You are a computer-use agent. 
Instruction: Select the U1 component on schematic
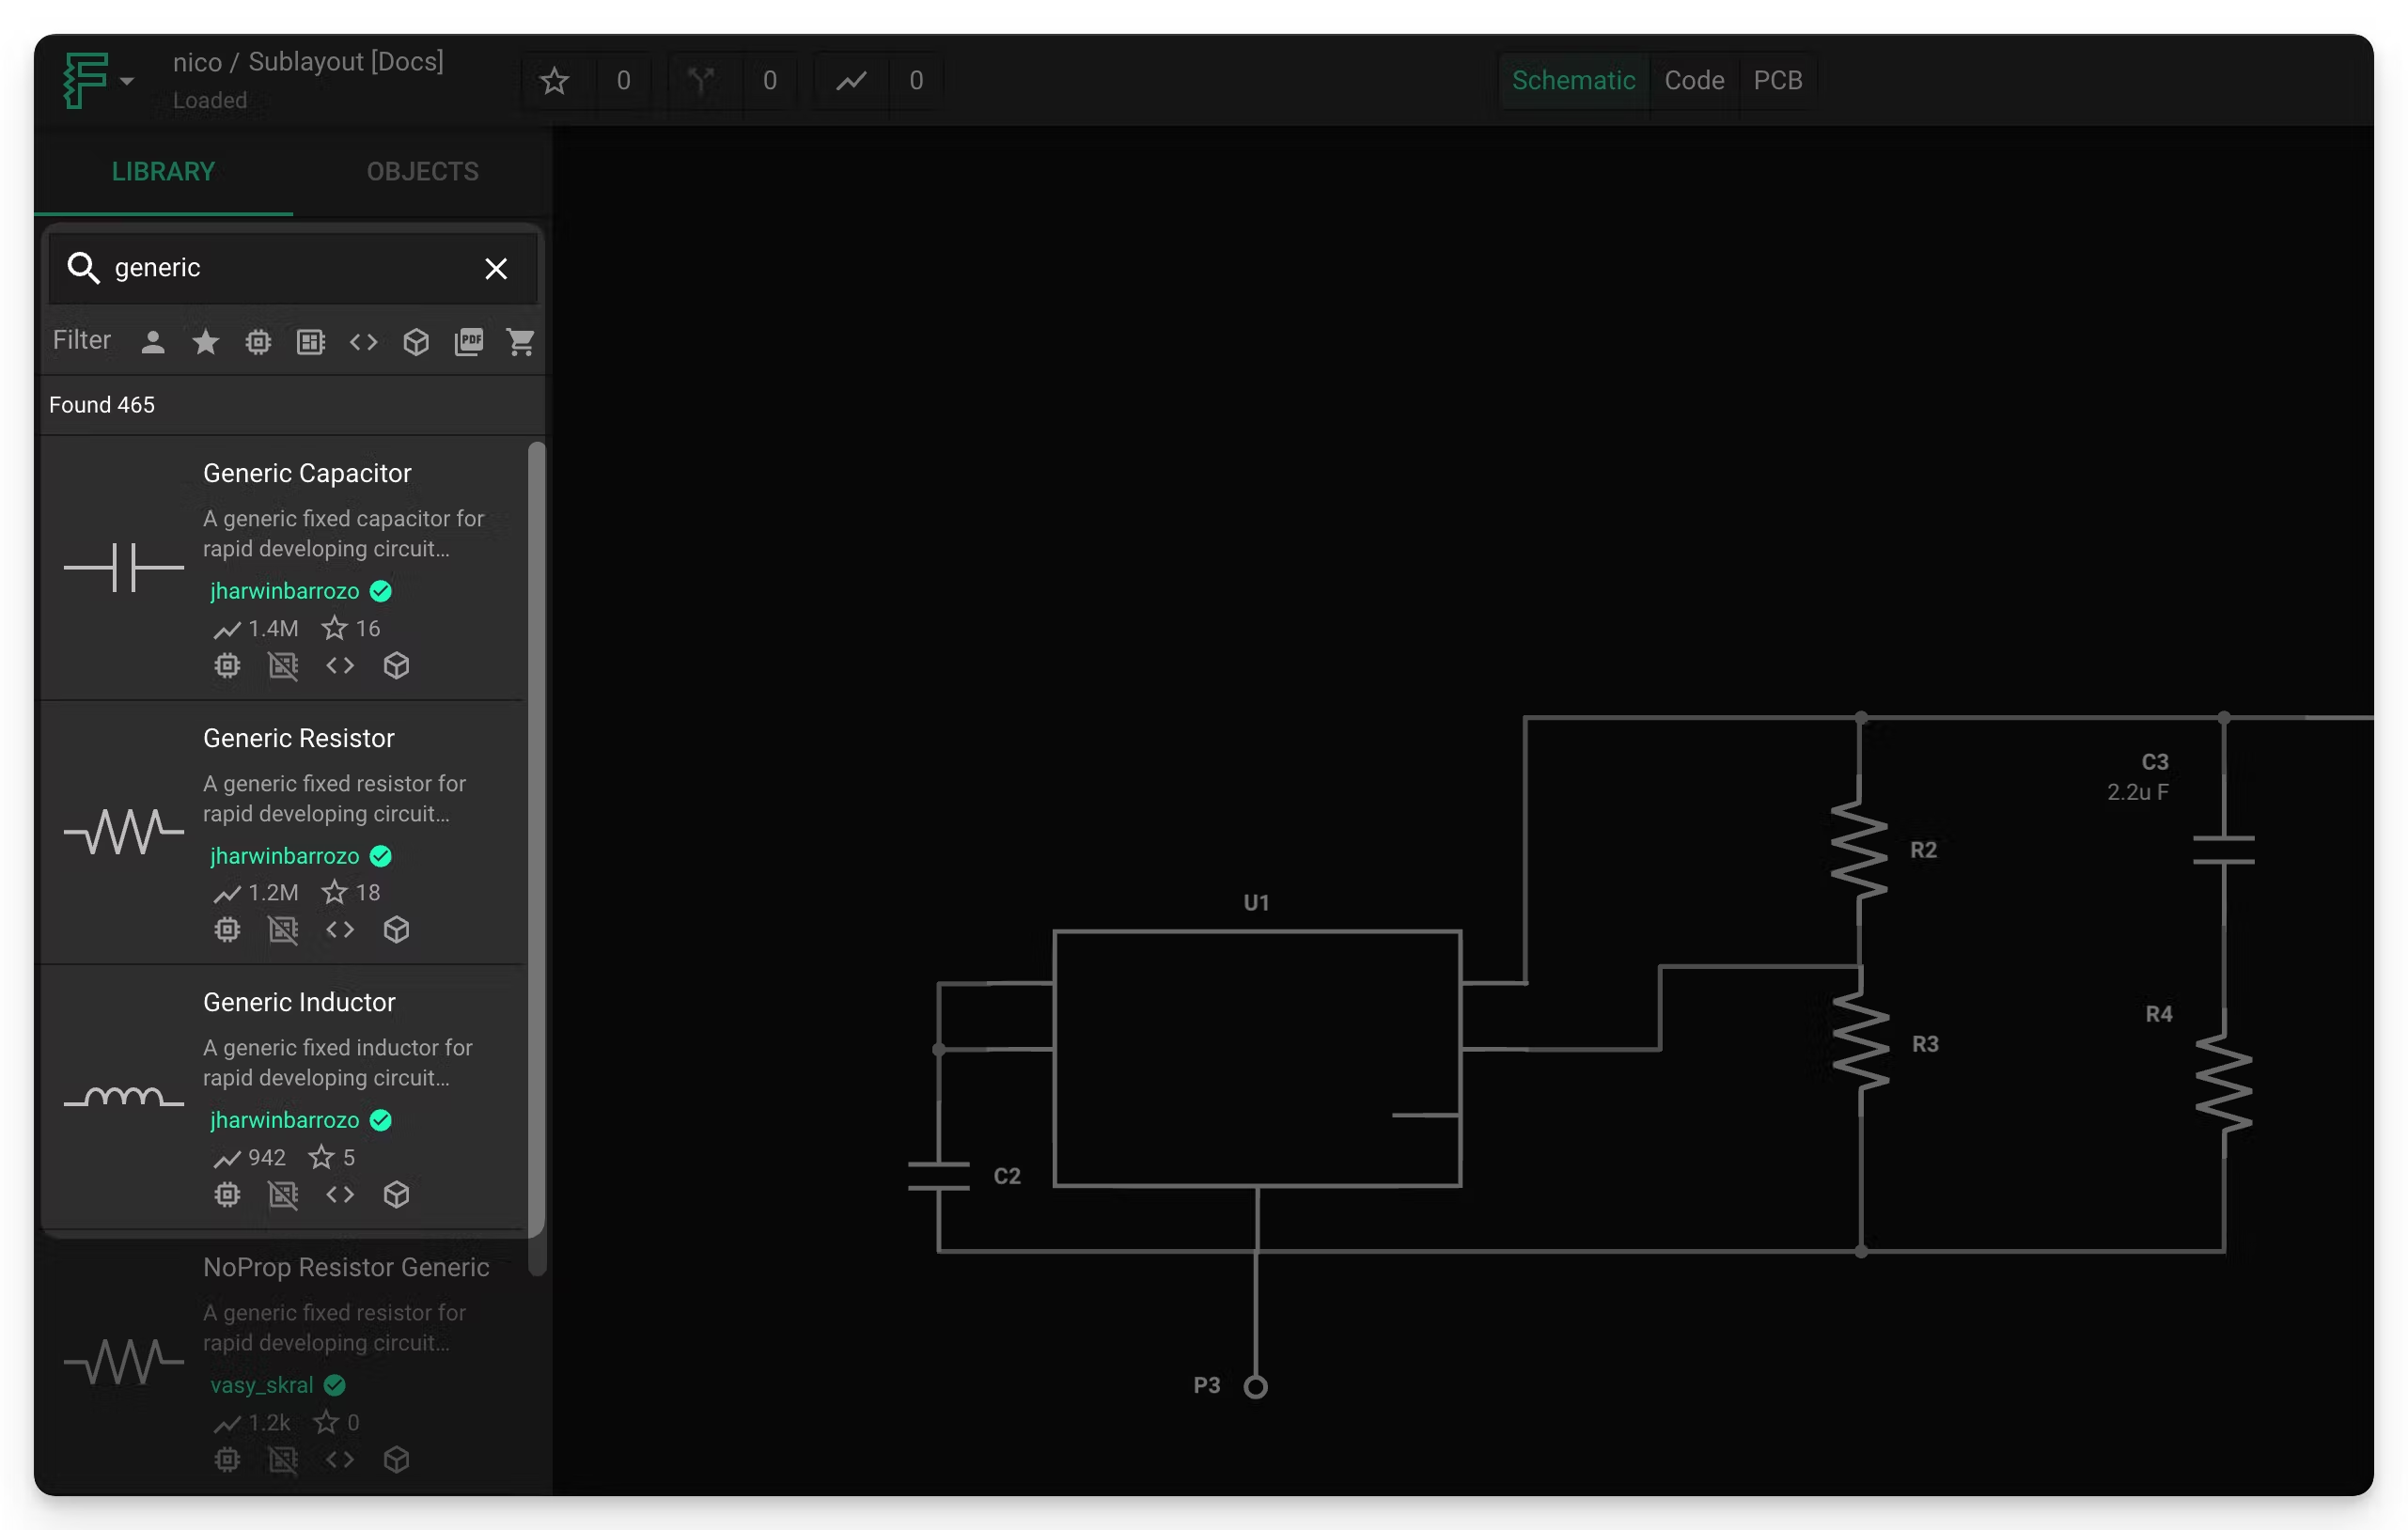tap(1257, 1058)
